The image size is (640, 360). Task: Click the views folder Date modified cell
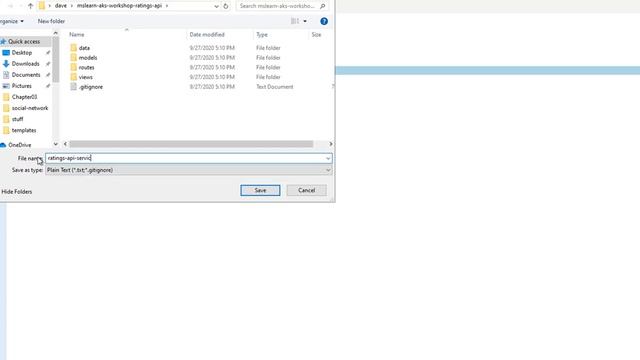pos(212,77)
